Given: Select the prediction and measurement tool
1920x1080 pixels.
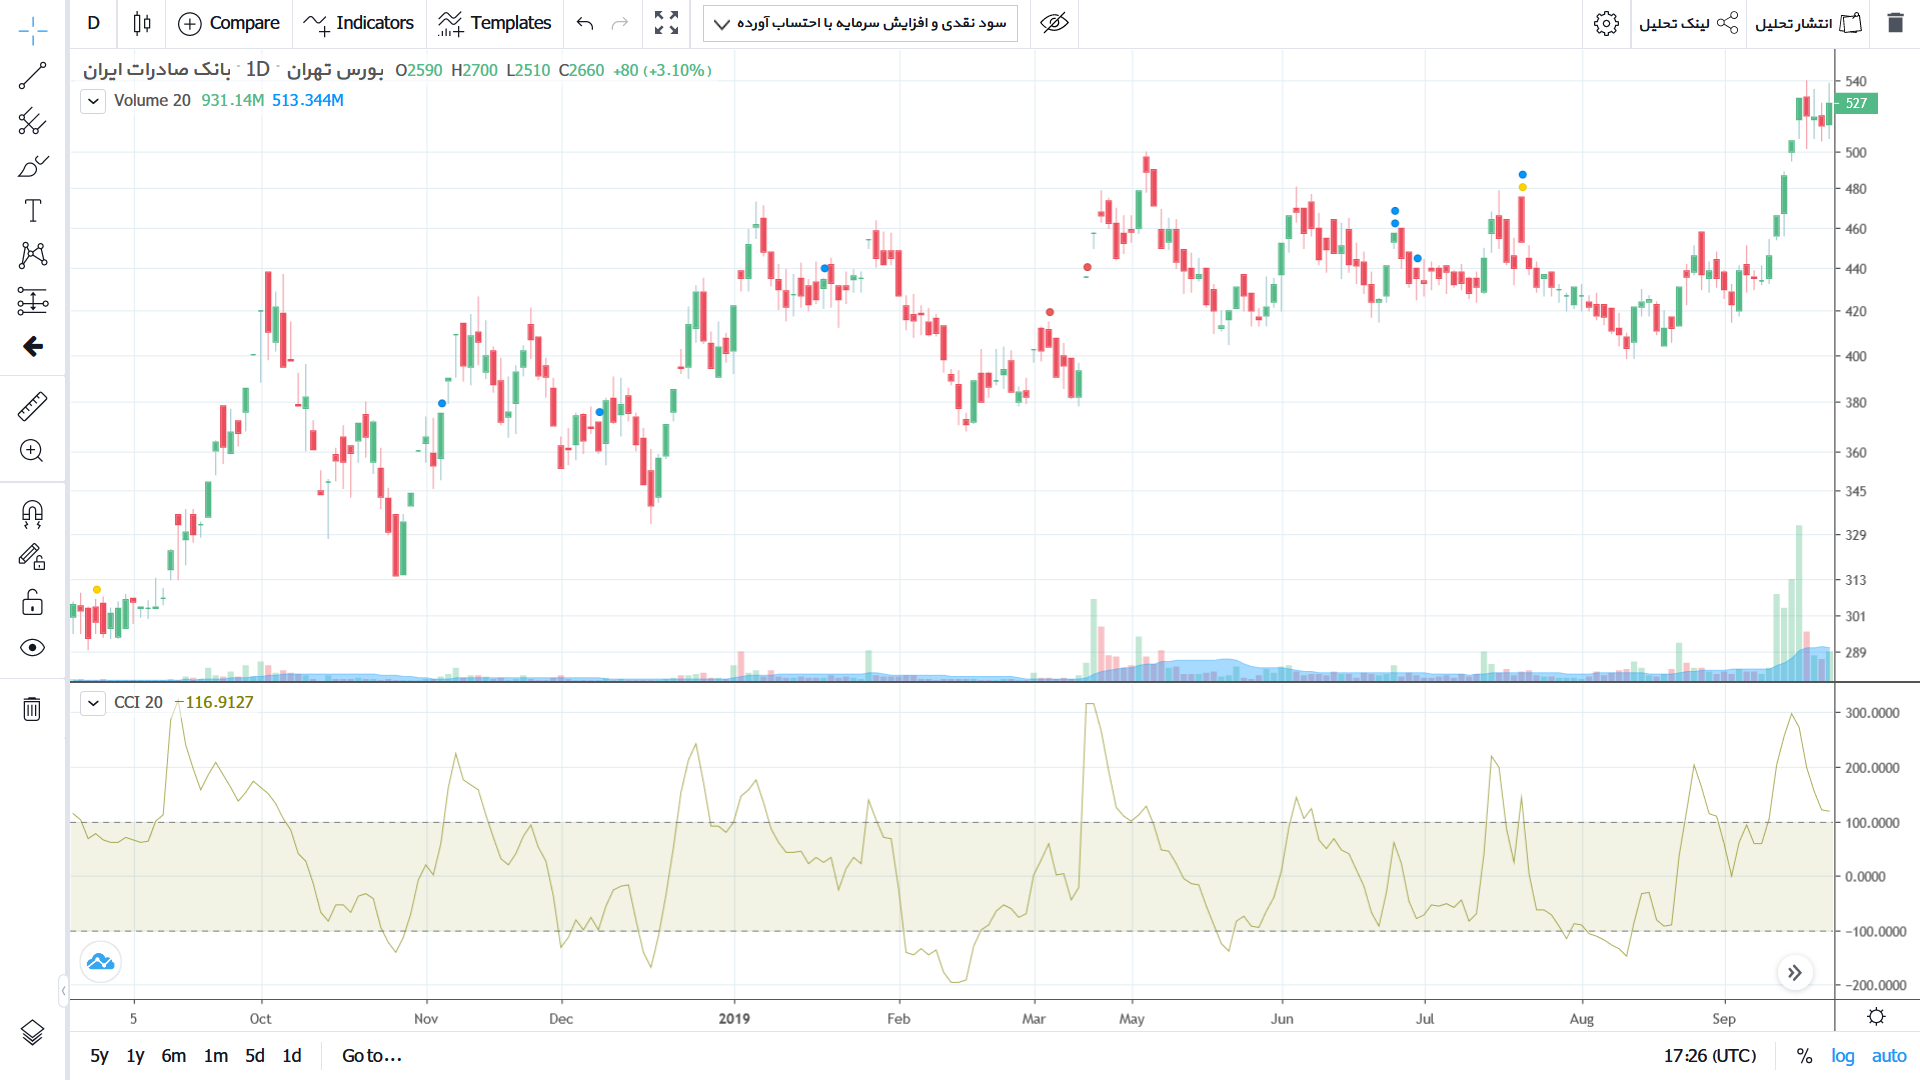Looking at the screenshot, I should [x=33, y=301].
